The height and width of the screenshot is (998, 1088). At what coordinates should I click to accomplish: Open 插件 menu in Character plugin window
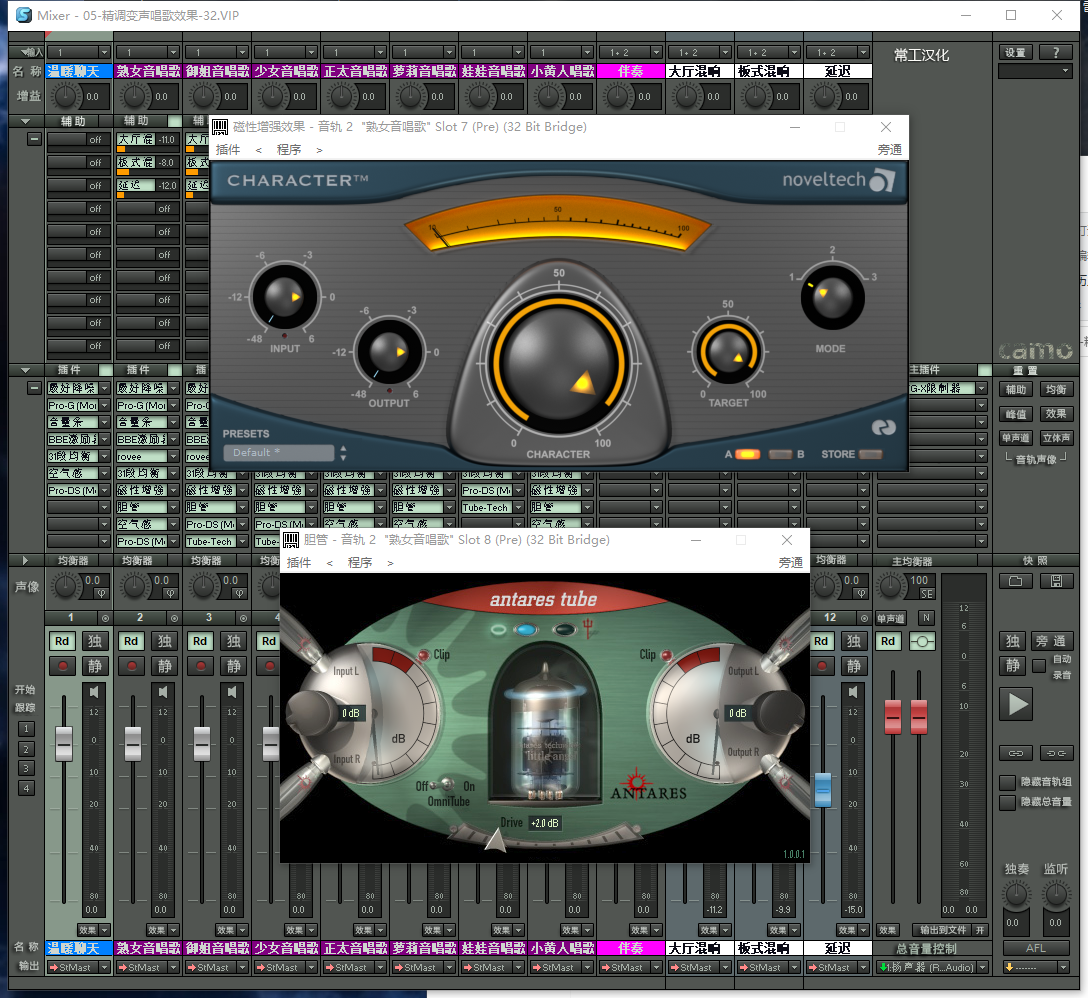tap(228, 150)
